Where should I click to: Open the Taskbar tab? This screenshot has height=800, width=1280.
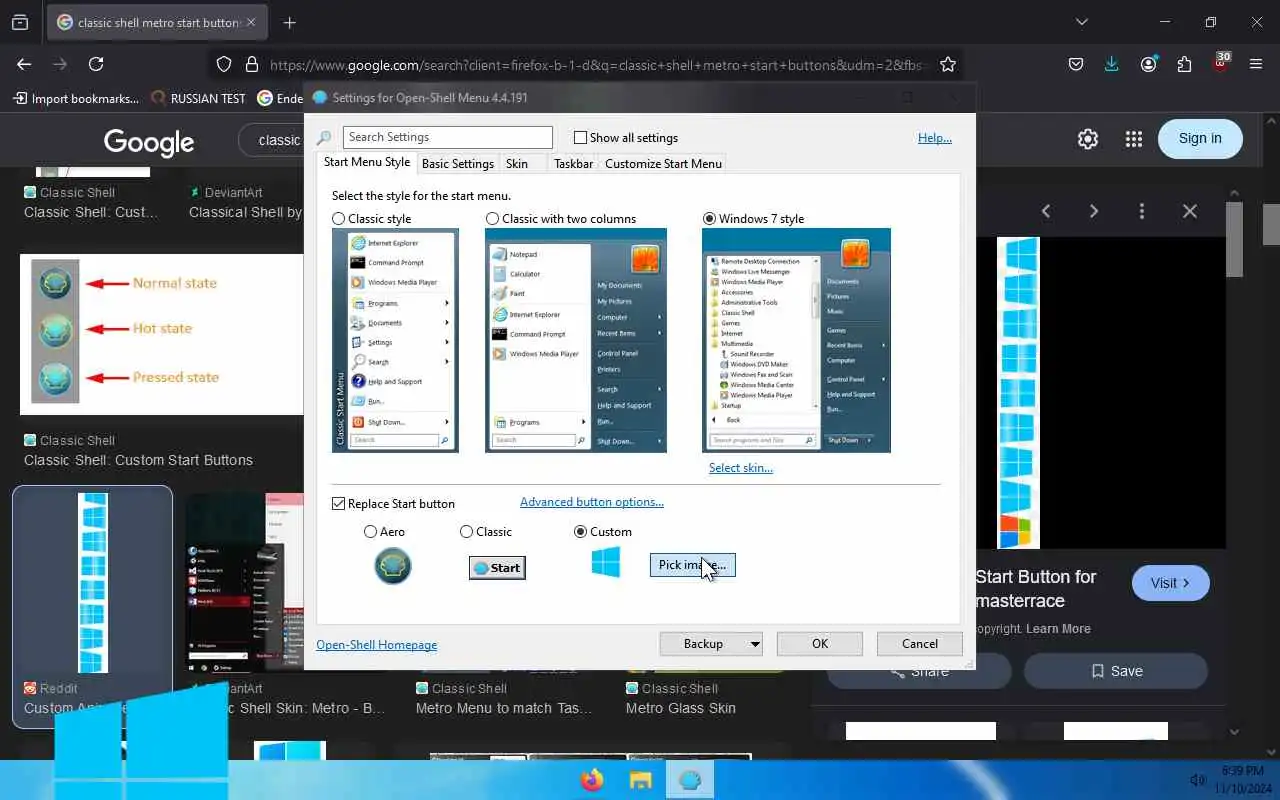[x=574, y=163]
